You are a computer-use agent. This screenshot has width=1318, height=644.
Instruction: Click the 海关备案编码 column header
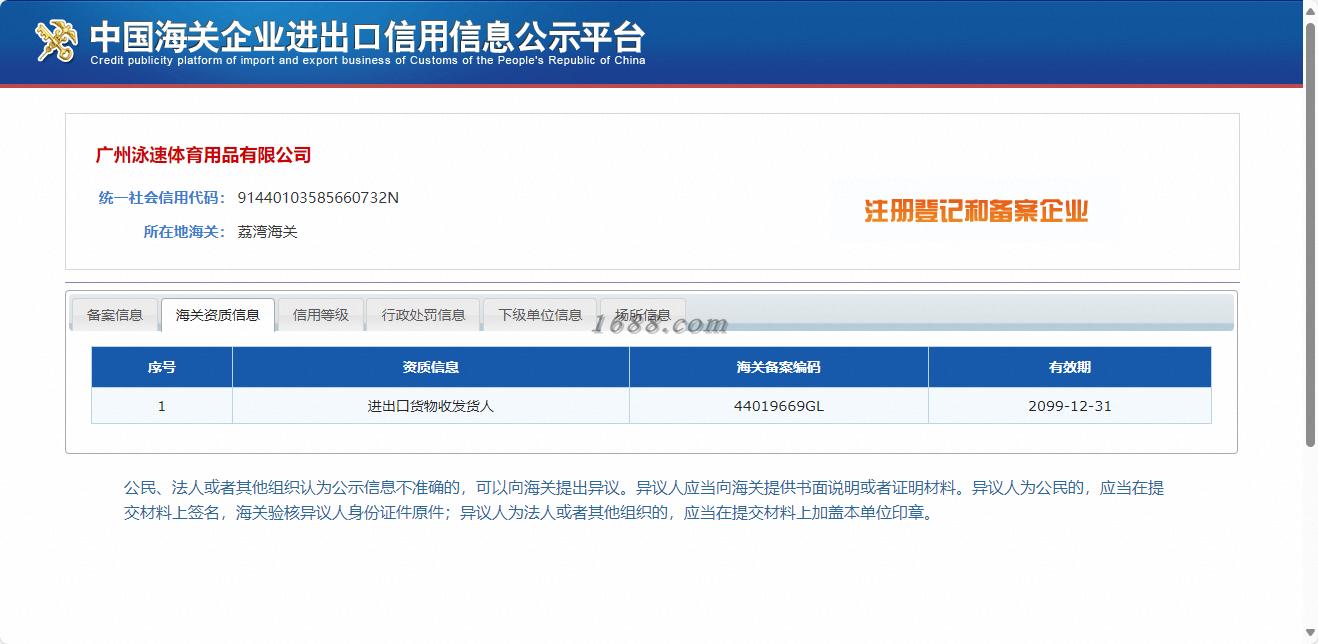(779, 367)
